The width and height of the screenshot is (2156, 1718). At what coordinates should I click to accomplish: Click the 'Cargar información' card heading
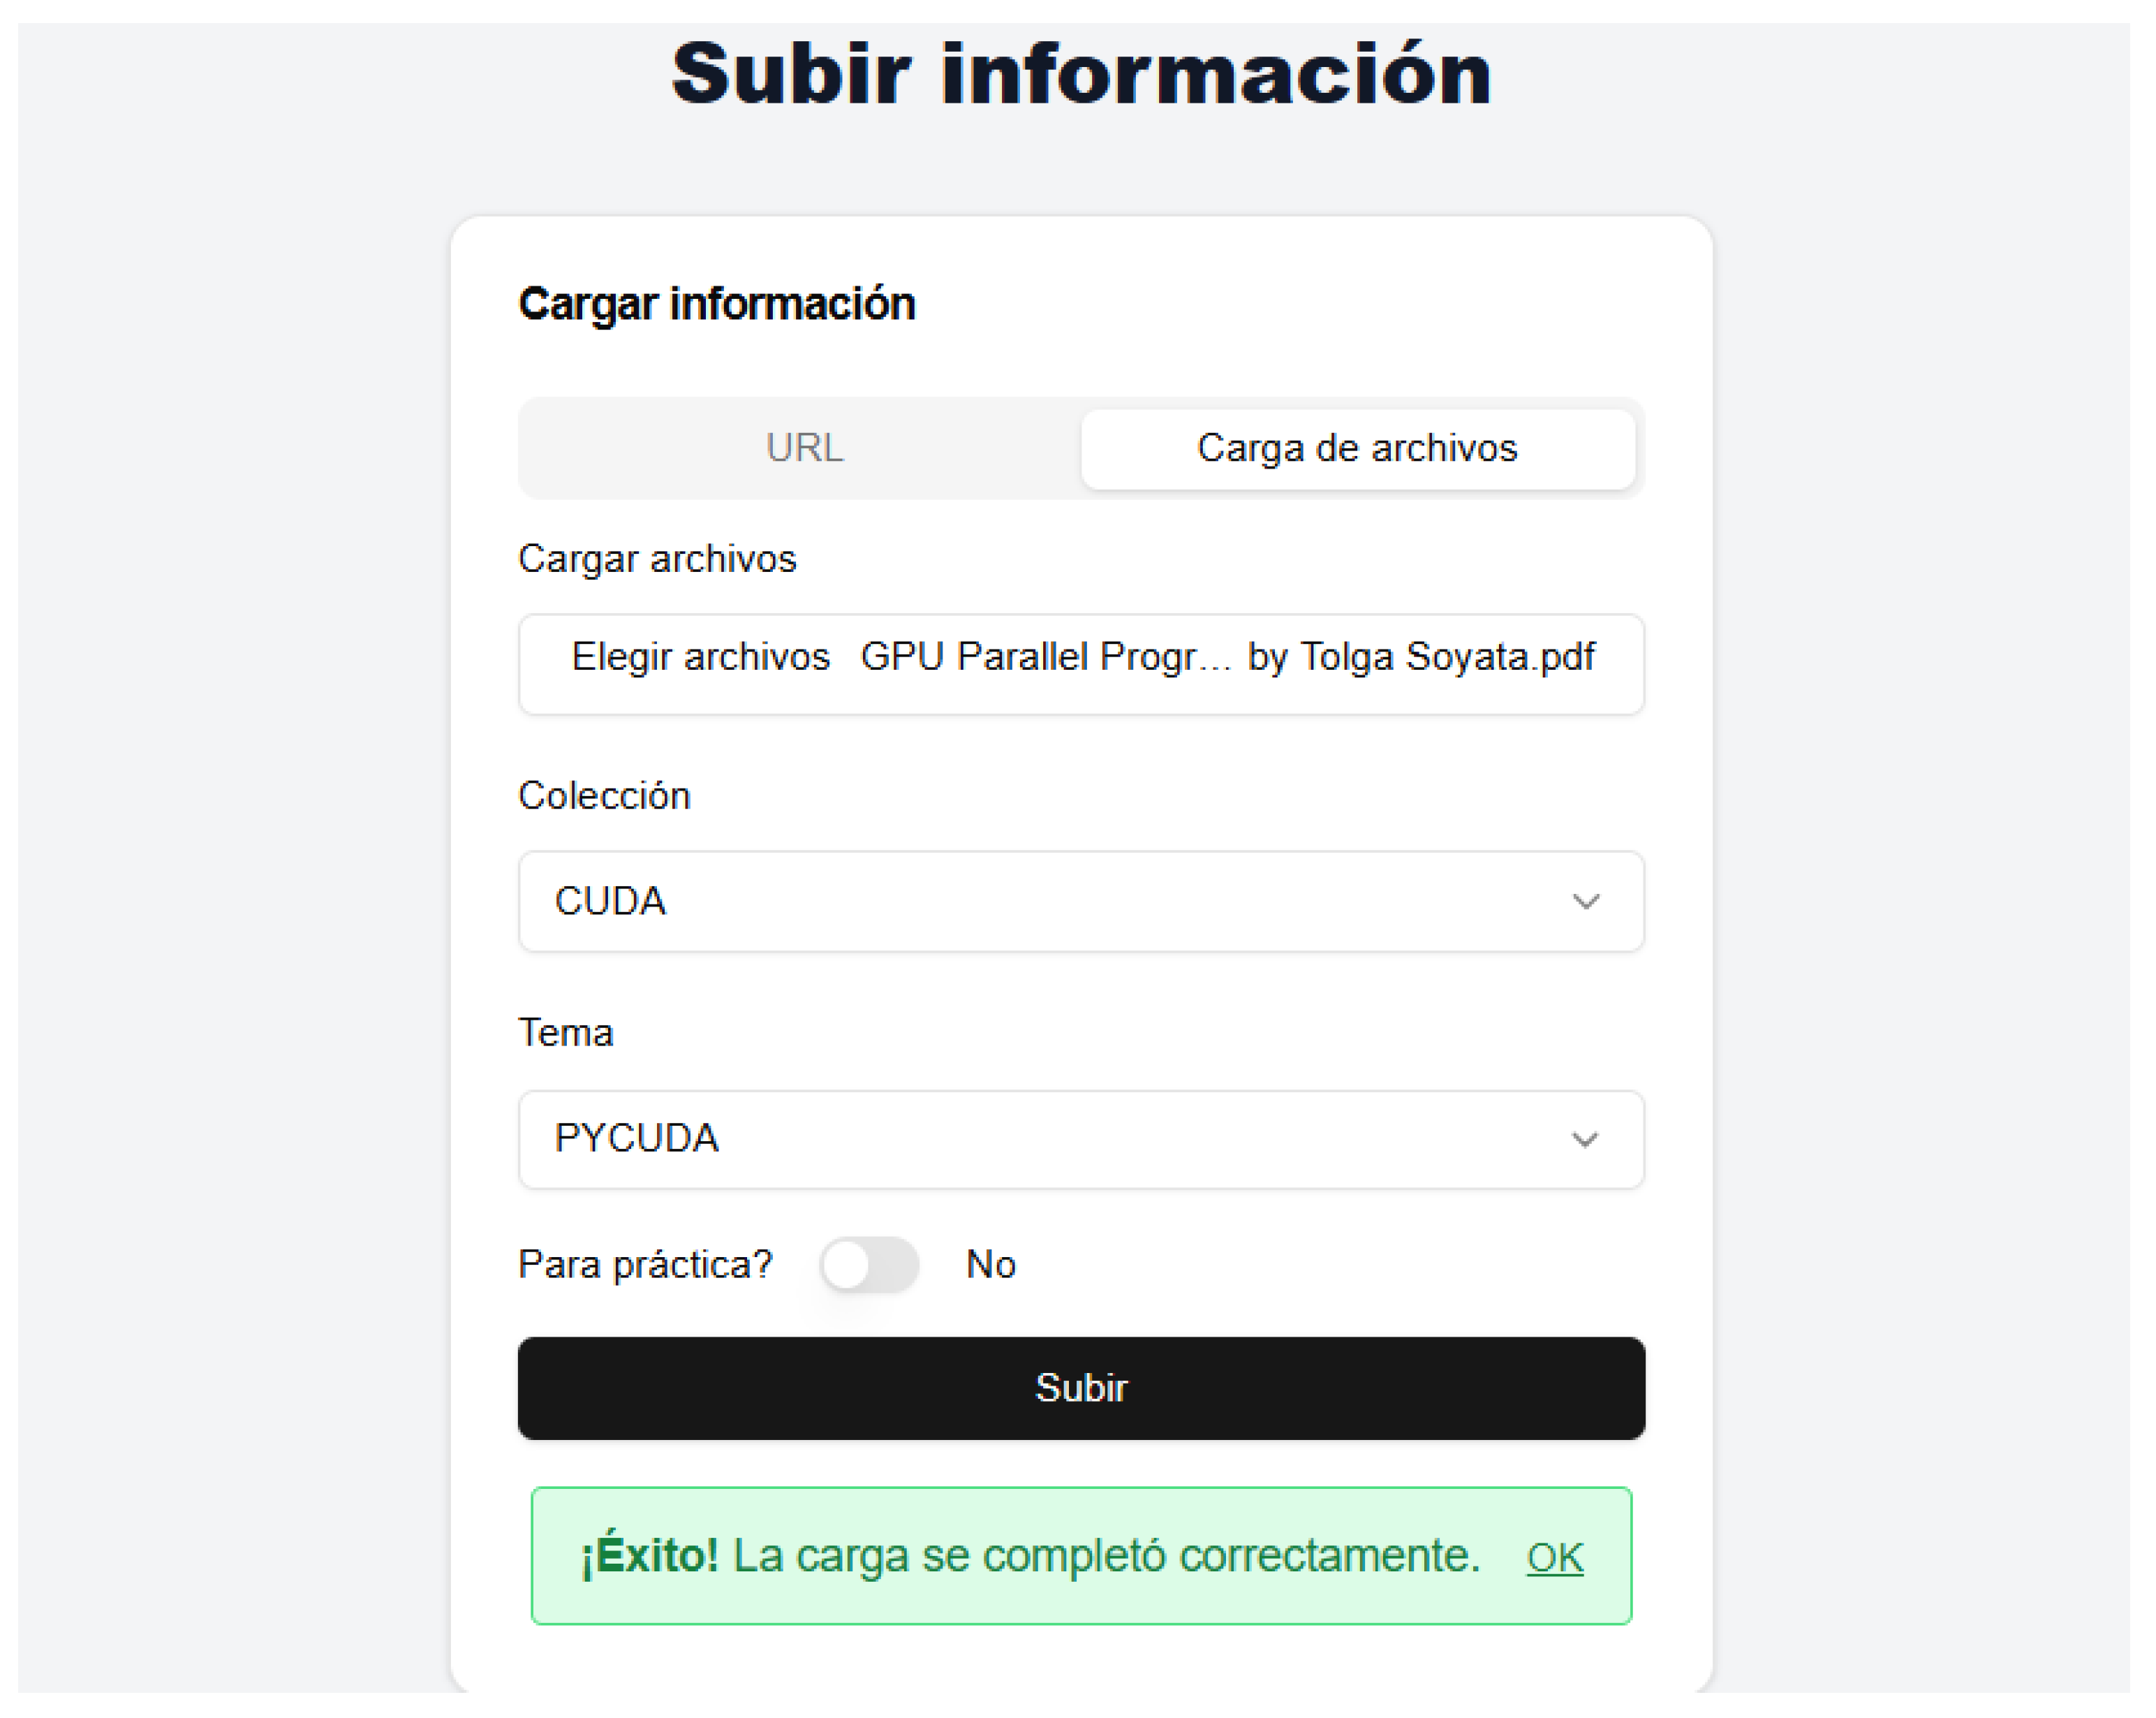[x=716, y=304]
